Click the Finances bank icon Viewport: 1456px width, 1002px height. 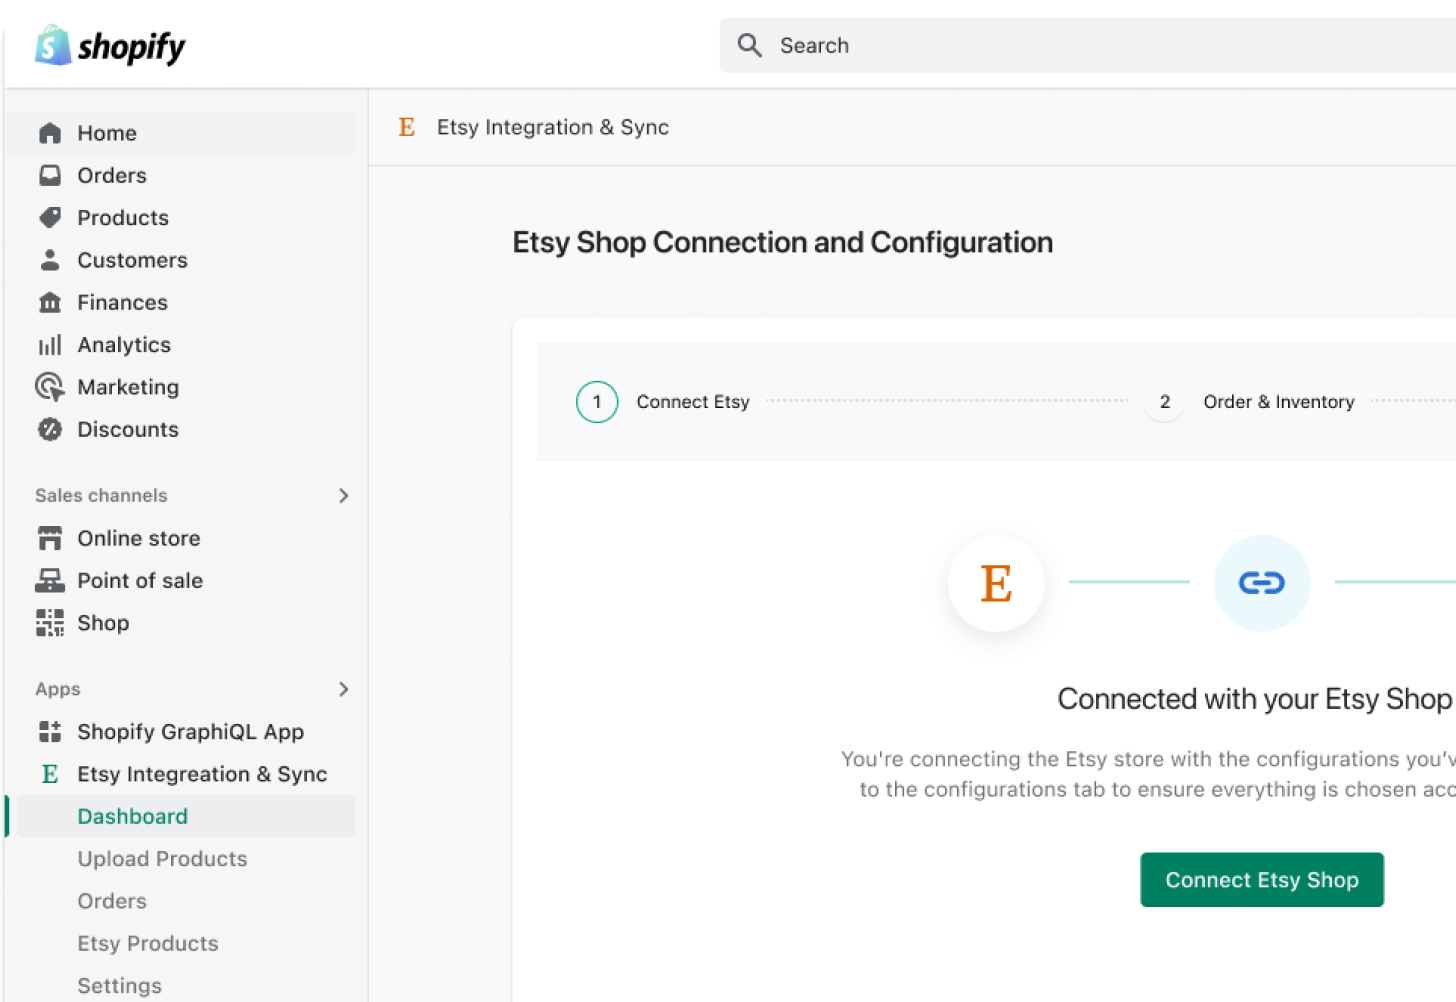[50, 302]
